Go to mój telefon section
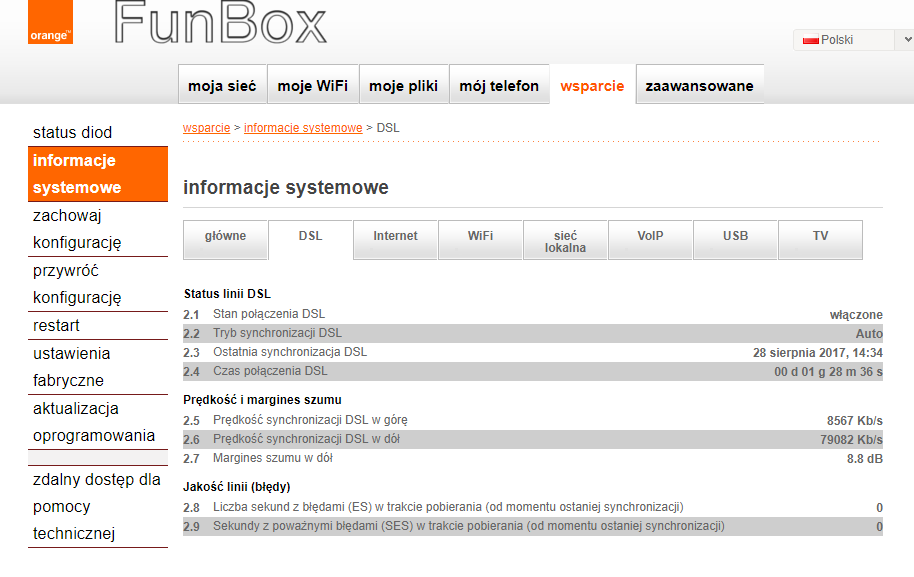Image resolution: width=914 pixels, height=577 pixels. point(499,86)
